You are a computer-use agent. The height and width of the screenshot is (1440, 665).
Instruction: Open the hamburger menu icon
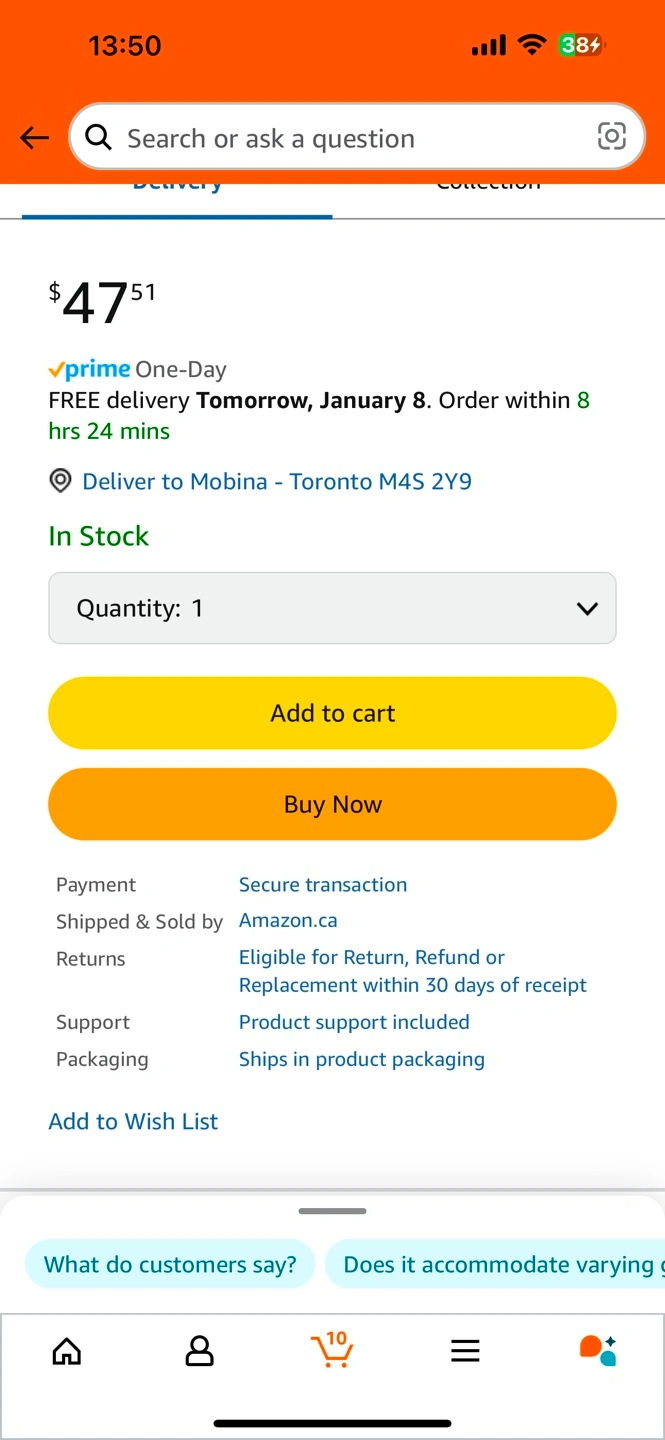click(465, 1352)
